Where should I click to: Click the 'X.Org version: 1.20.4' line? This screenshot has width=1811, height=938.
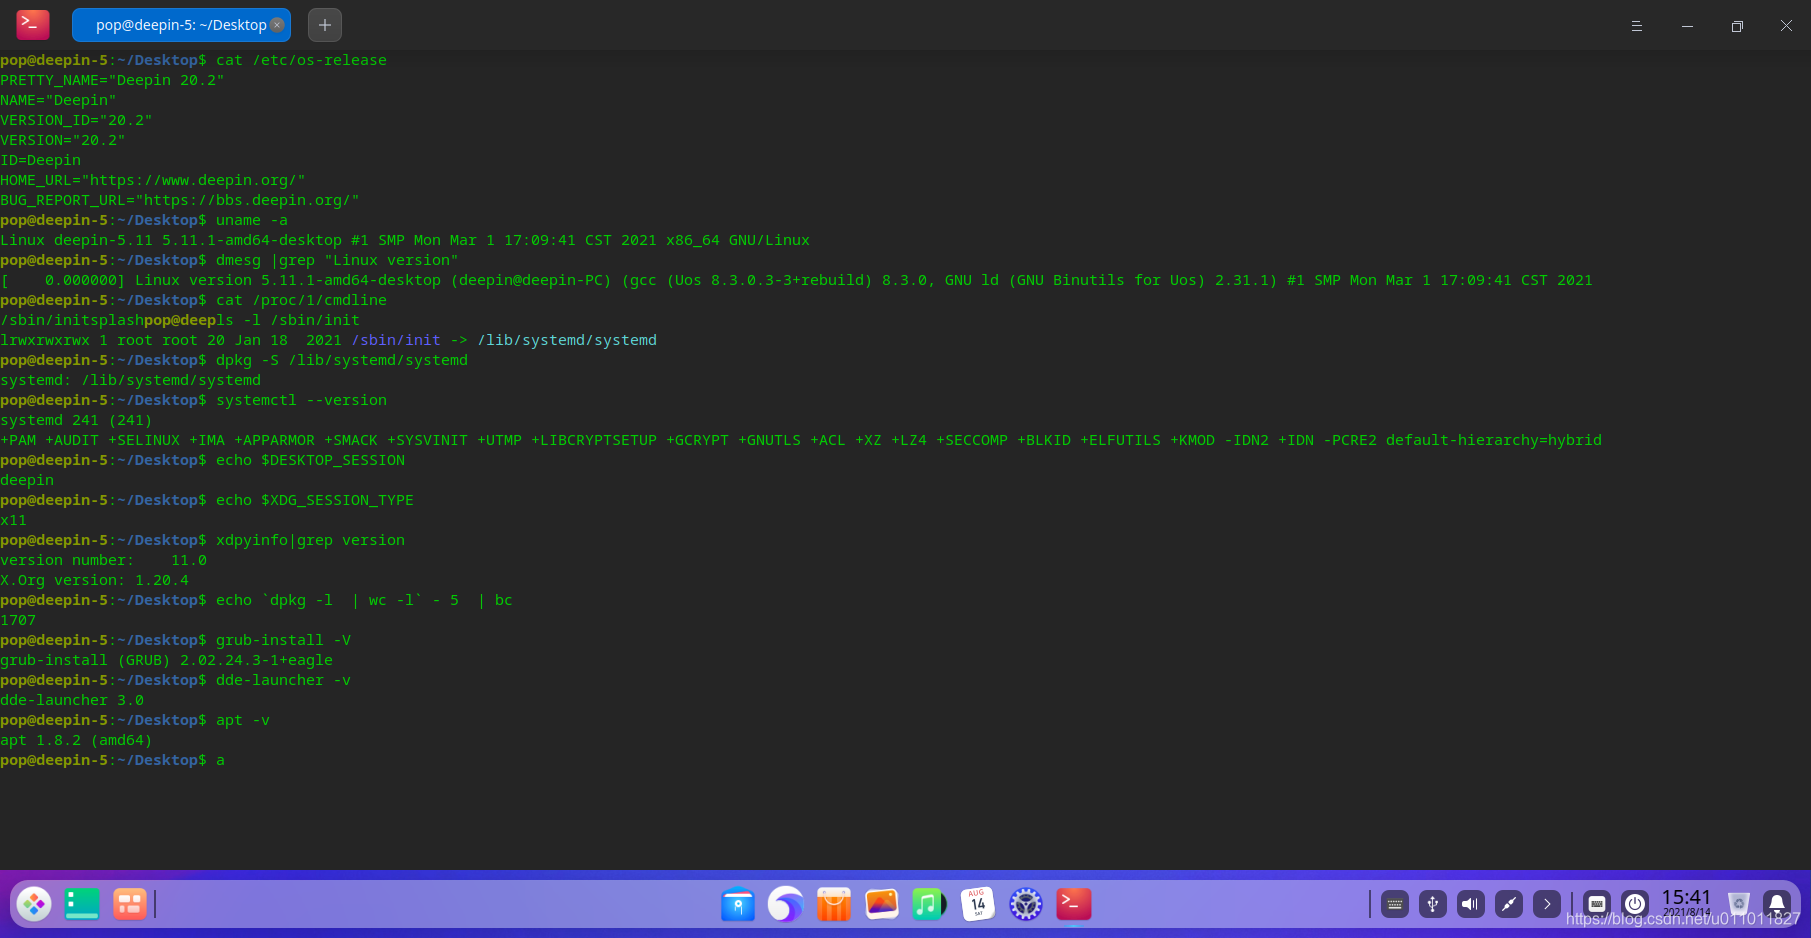click(x=94, y=580)
